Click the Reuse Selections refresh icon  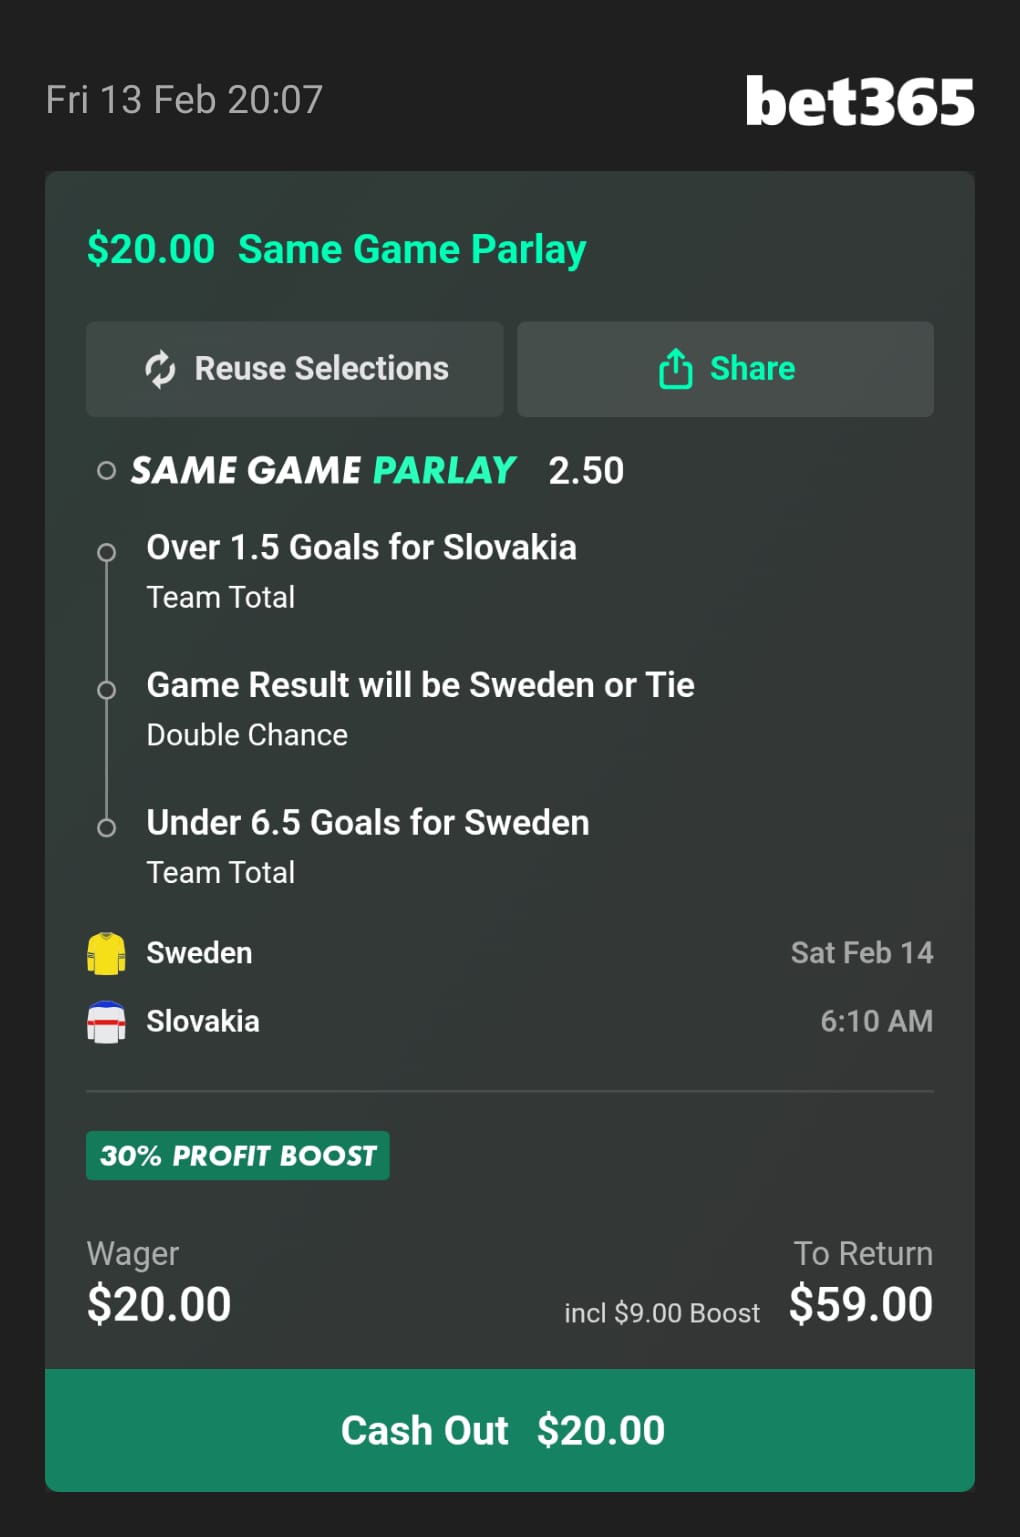pyautogui.click(x=160, y=369)
